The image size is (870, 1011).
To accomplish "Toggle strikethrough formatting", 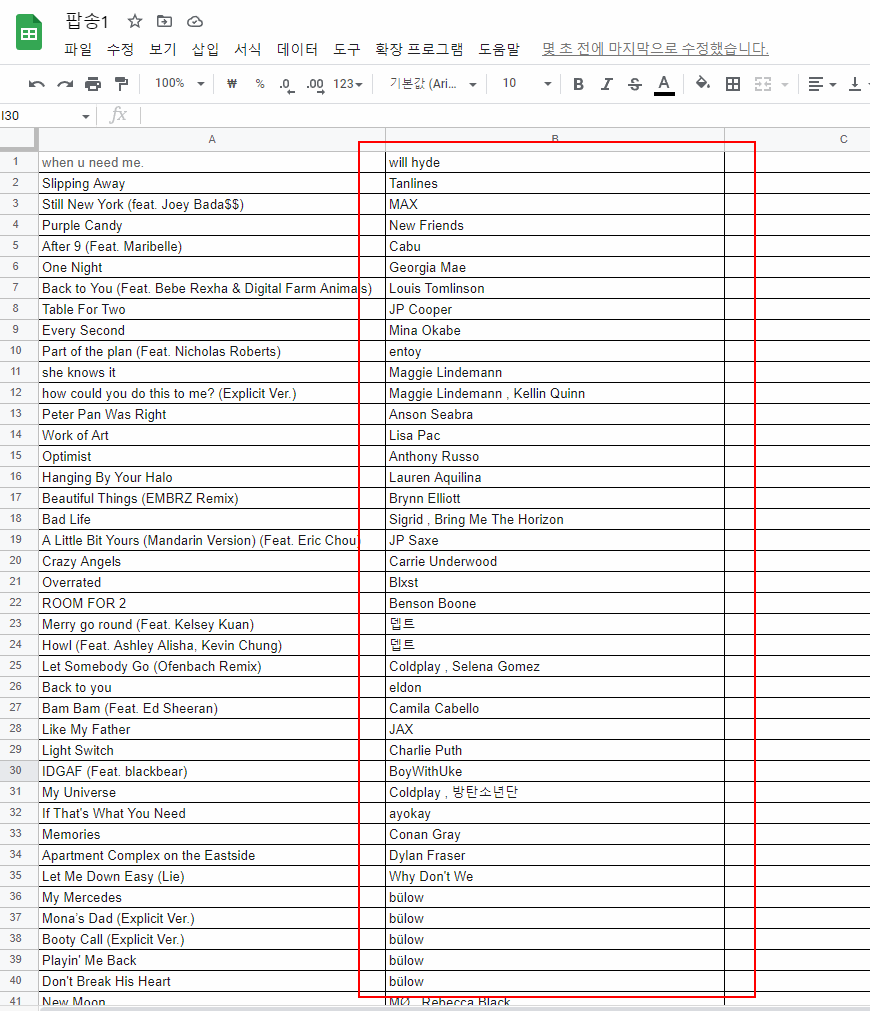I will click(635, 84).
